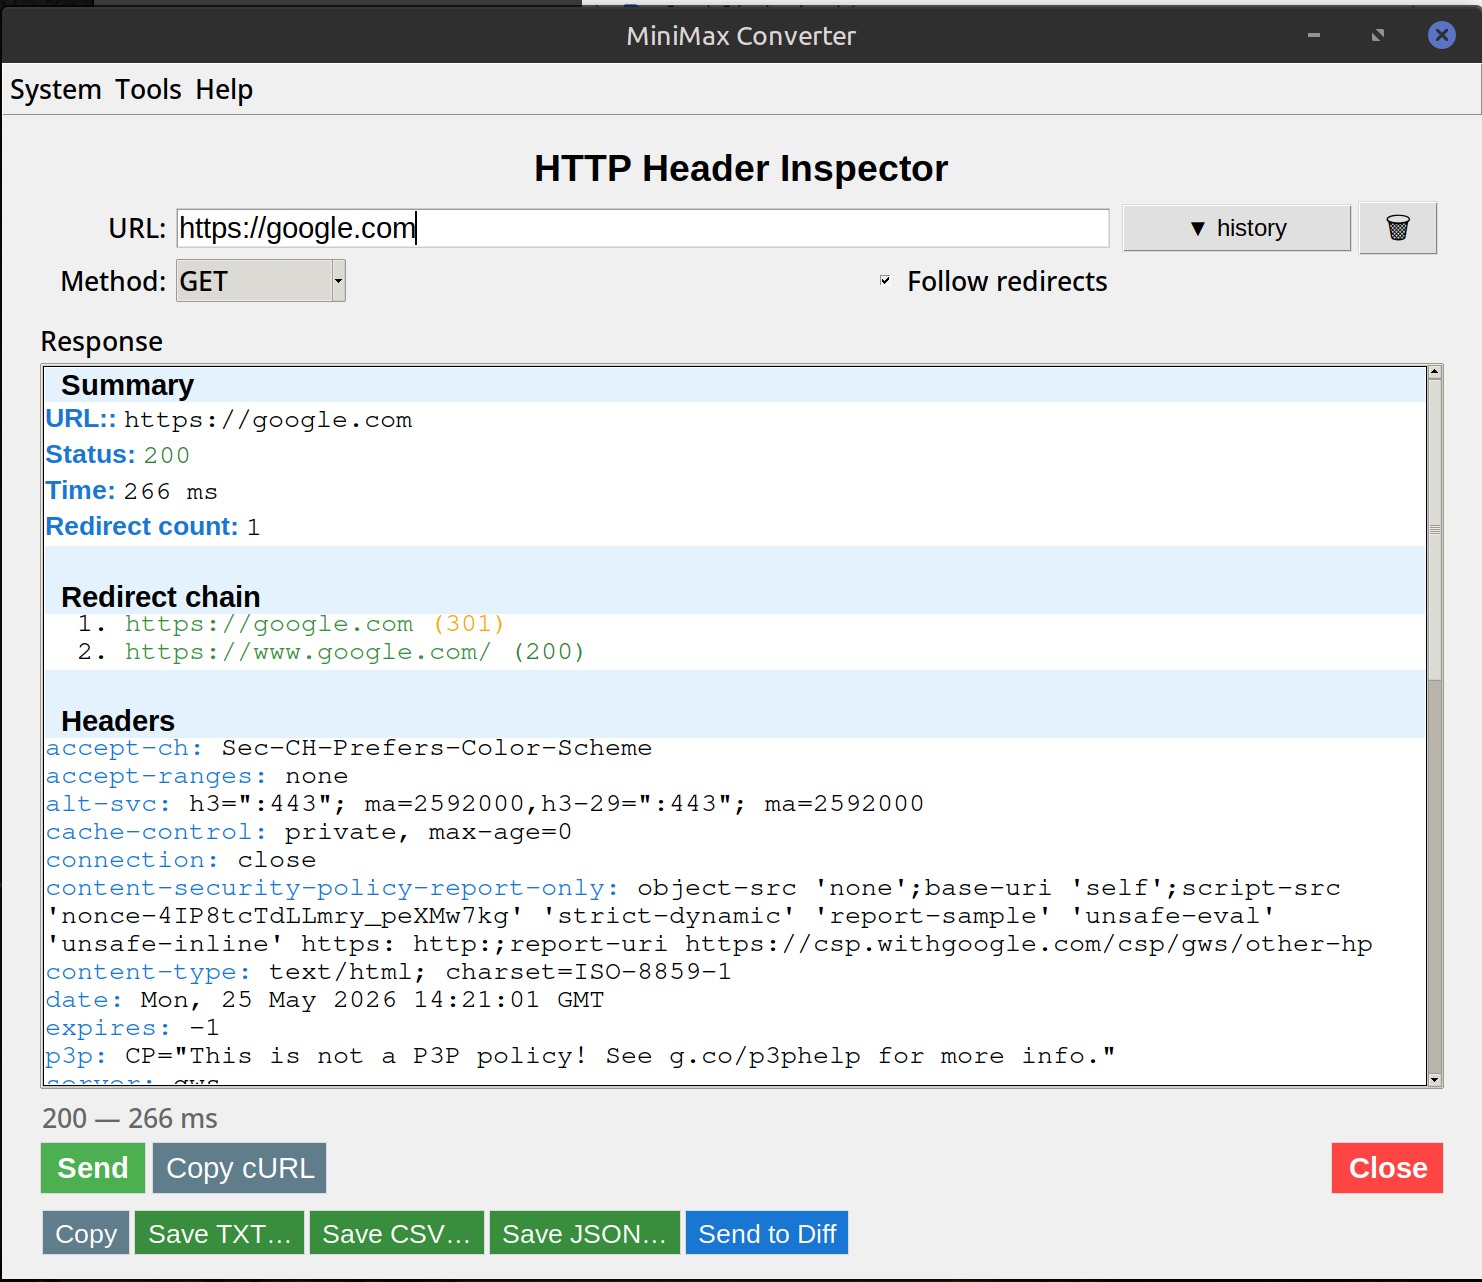Click the 200 — 266 ms status label
The image size is (1482, 1282).
[x=130, y=1118]
